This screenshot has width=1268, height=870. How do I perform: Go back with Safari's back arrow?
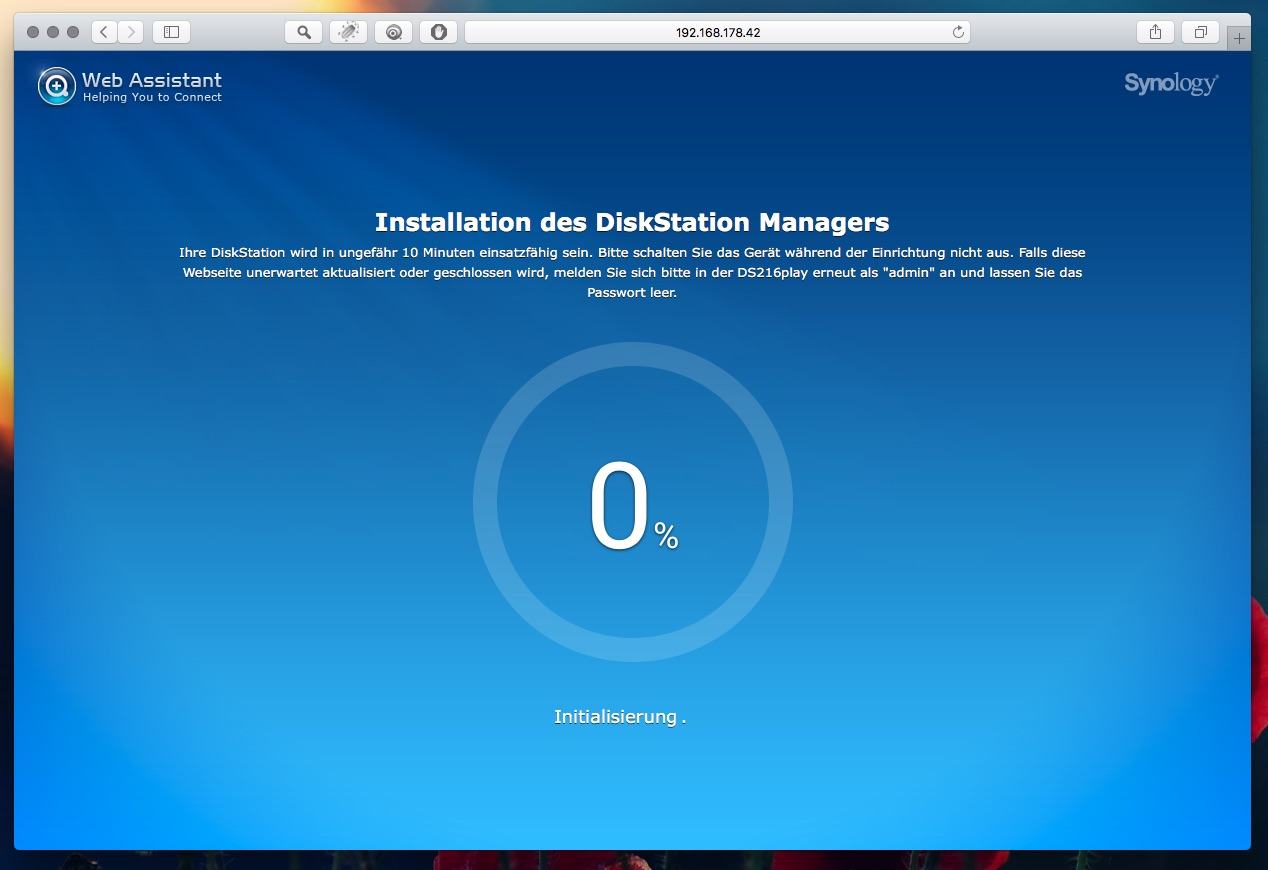click(104, 32)
